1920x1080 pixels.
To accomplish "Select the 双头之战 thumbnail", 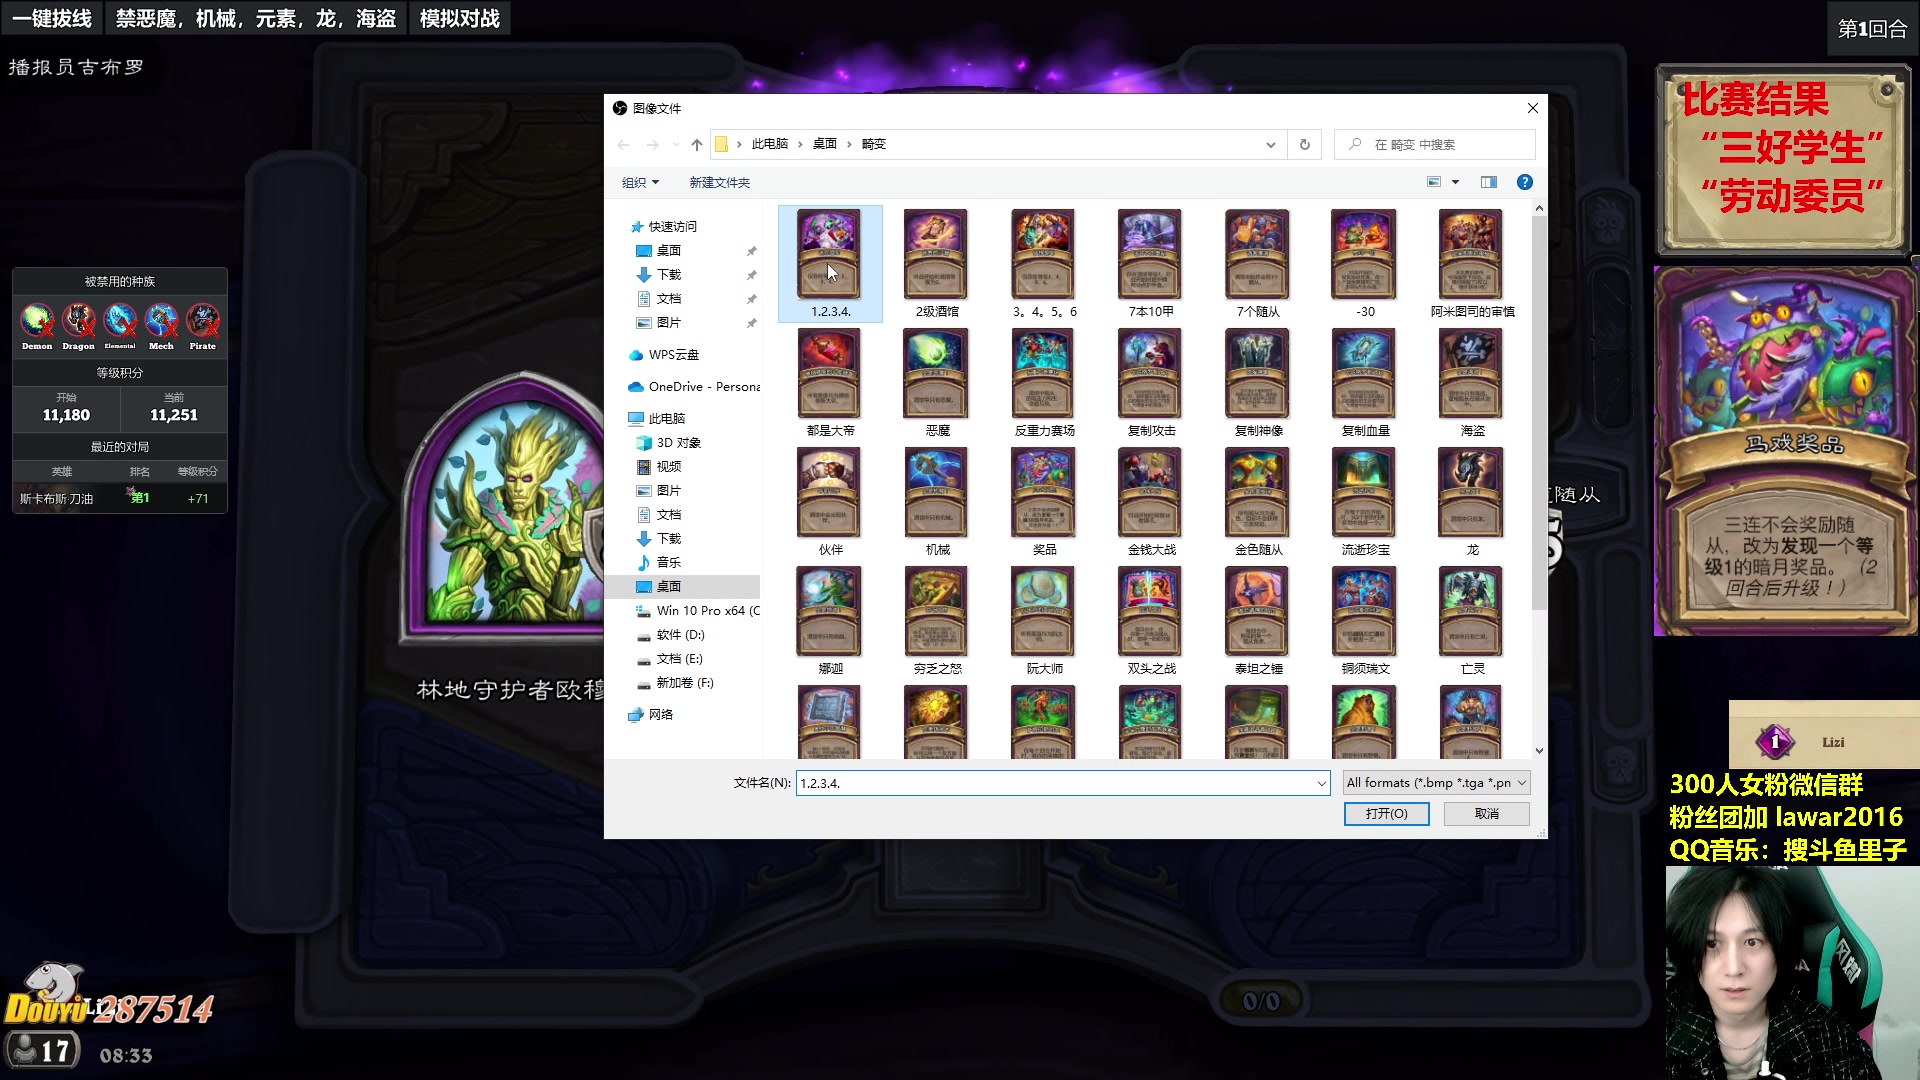I will coord(1151,620).
